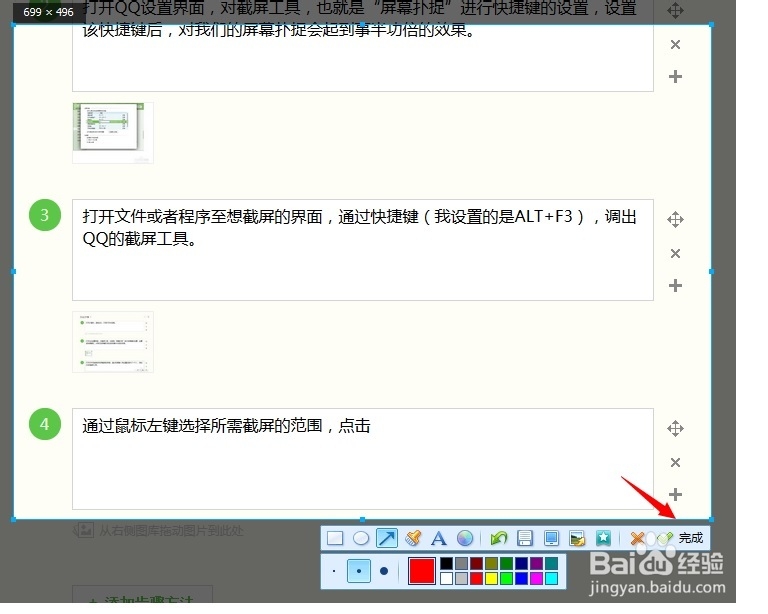768x614 pixels.
Task: Add a step after step 4 with plus
Action: tap(675, 495)
